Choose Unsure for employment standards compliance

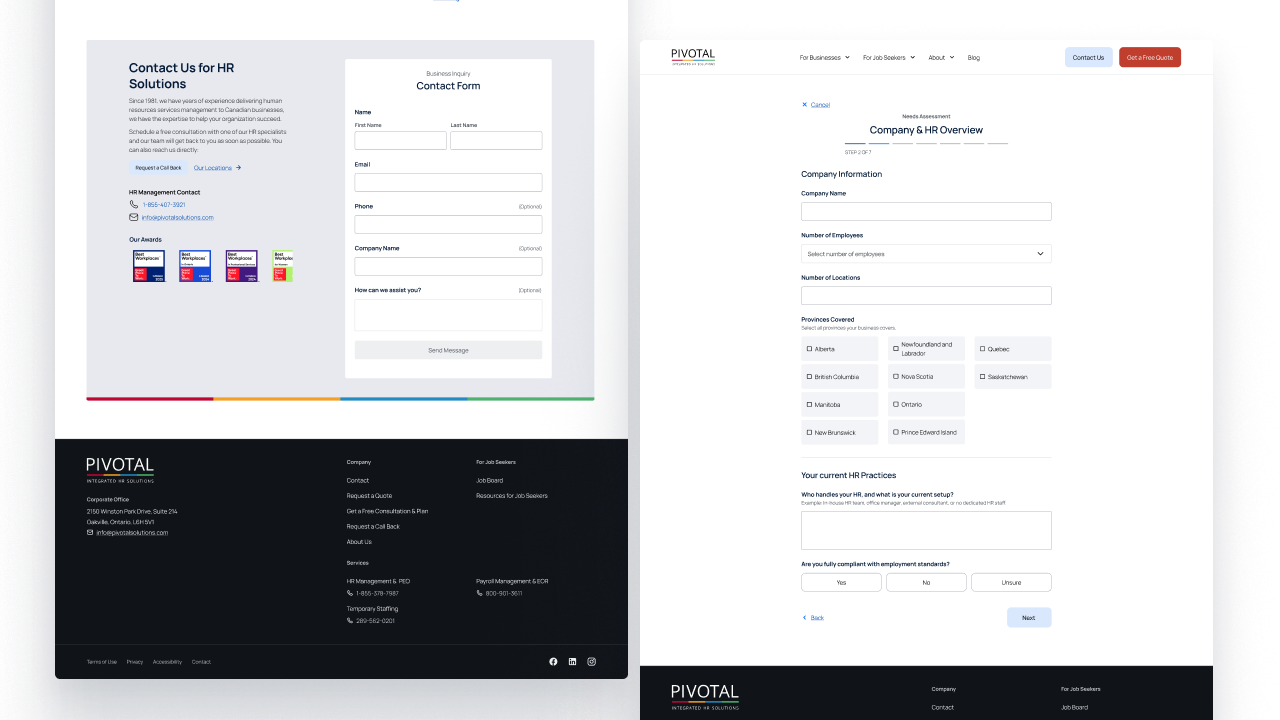1011,582
